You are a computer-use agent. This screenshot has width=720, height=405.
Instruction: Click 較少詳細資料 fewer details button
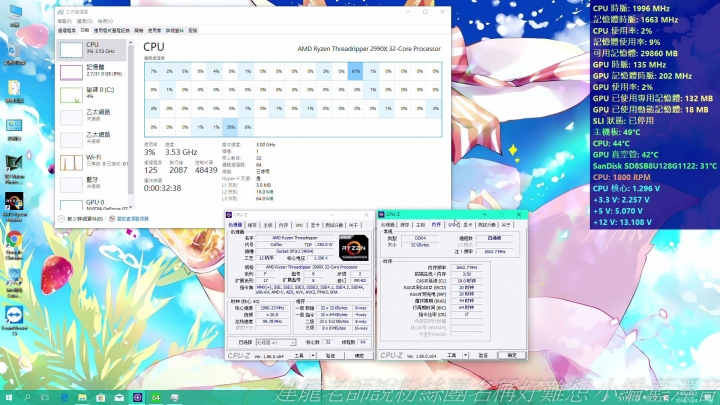[85, 219]
